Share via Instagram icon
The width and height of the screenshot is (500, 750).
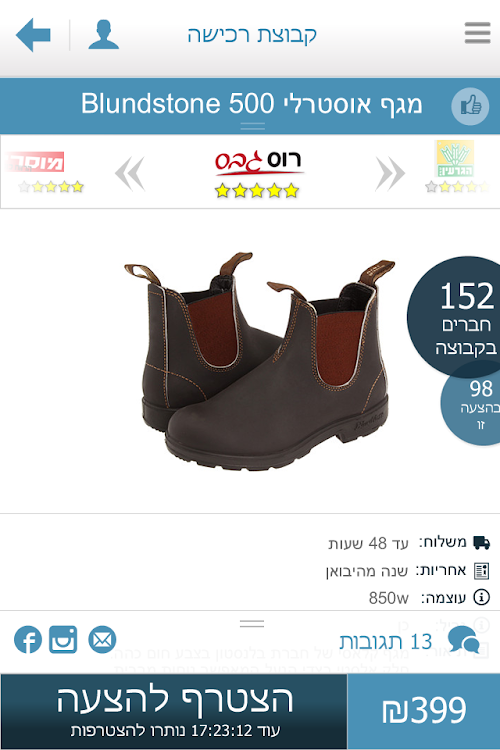pos(63,639)
